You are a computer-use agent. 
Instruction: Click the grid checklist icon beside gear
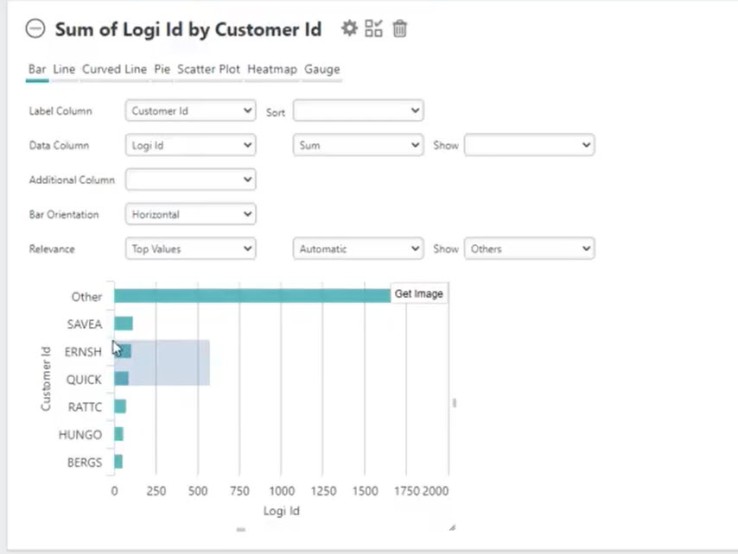374,28
